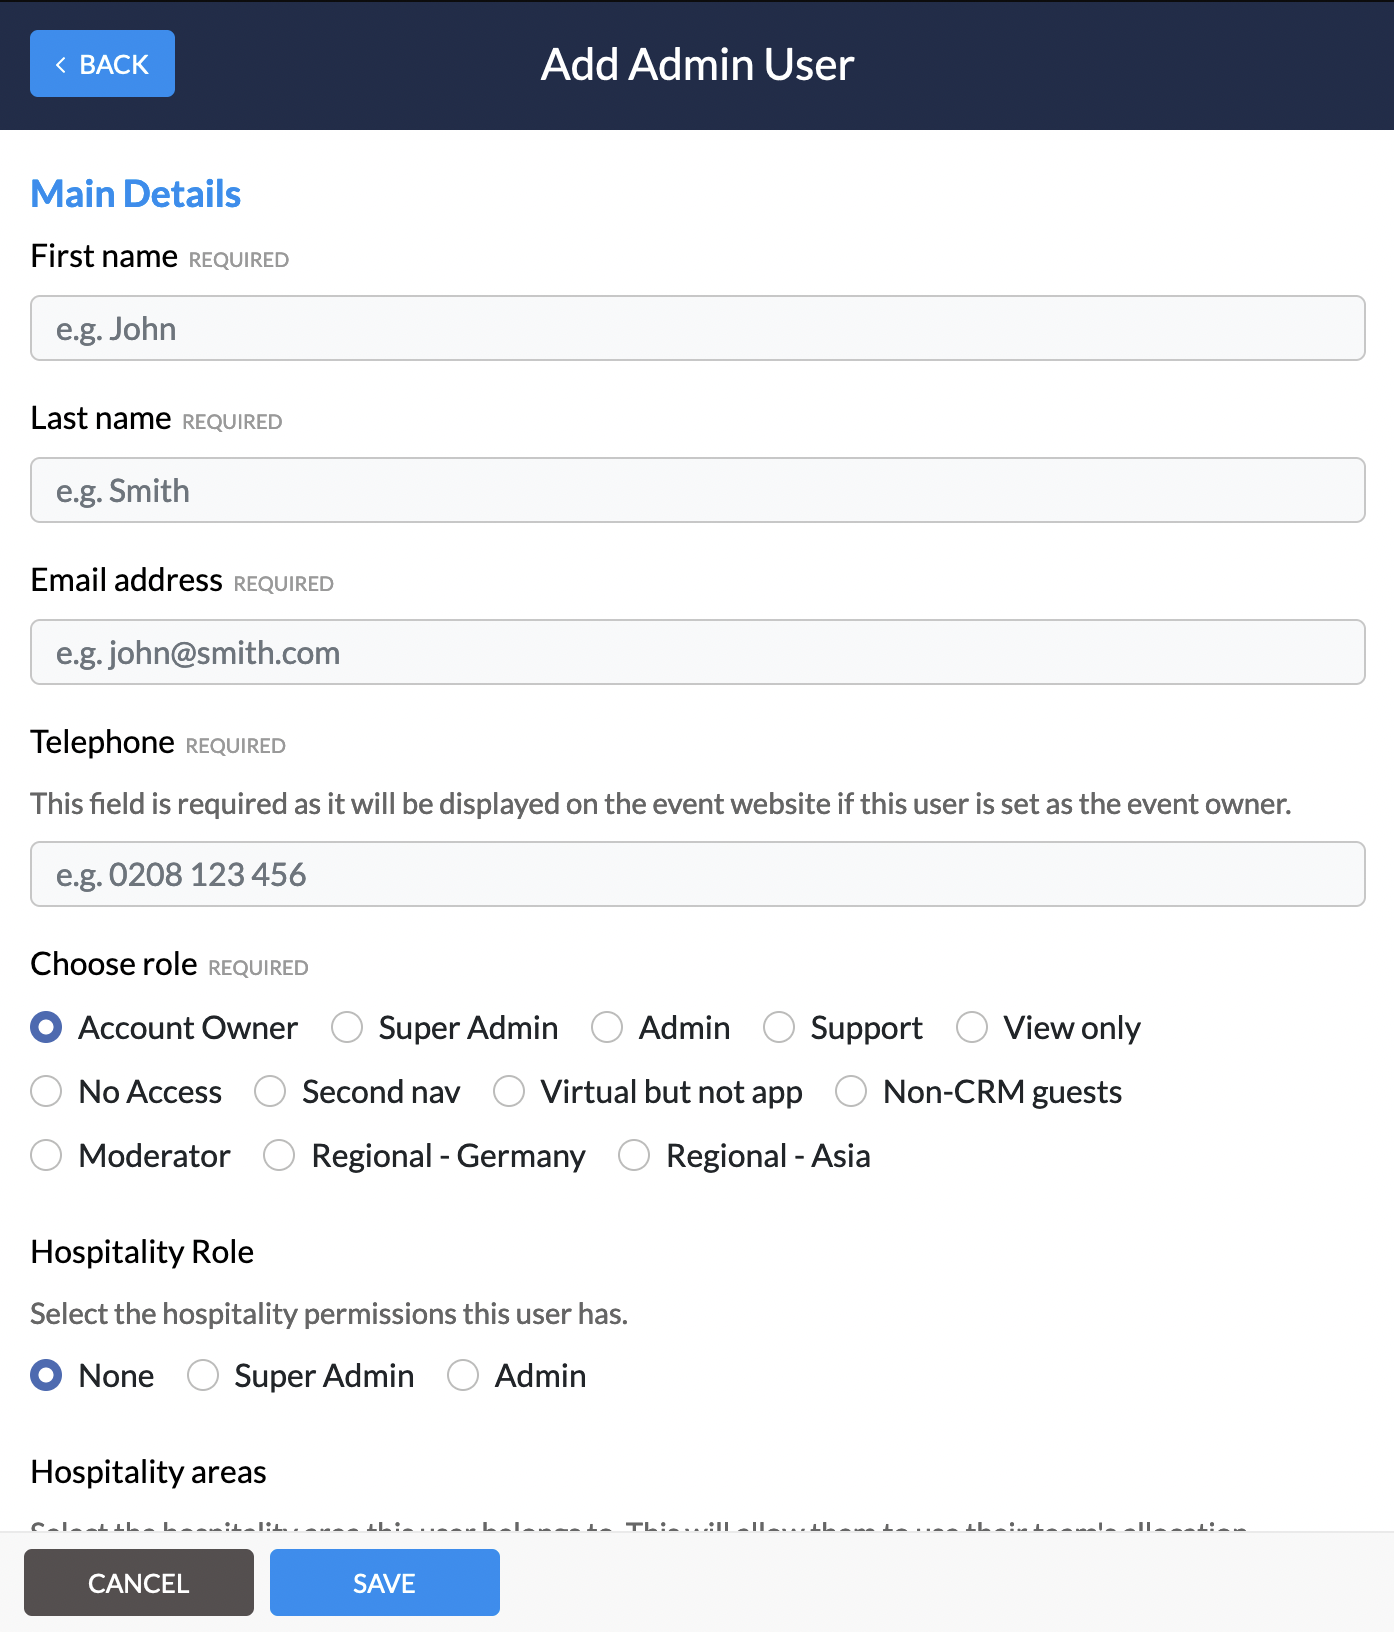
Task: Pick the Support role radio button
Action: pyautogui.click(x=779, y=1027)
